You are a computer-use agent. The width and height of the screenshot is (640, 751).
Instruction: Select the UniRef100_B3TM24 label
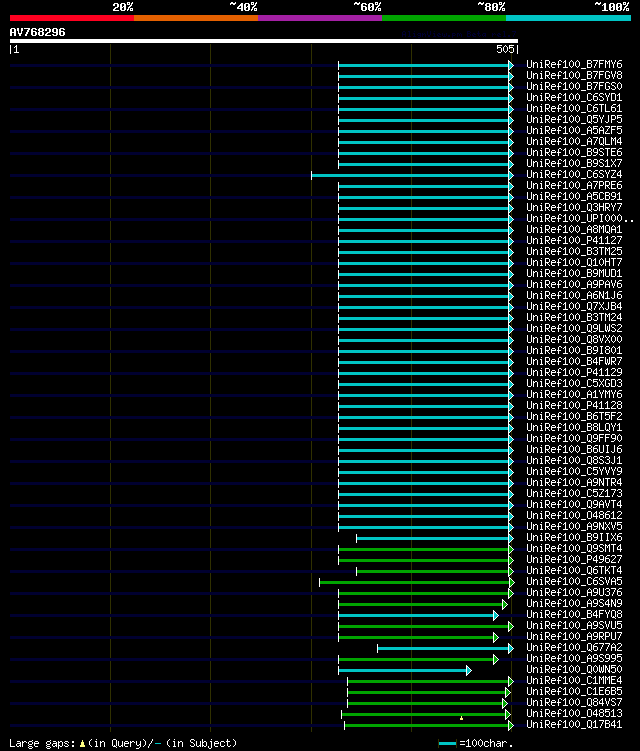[574, 318]
